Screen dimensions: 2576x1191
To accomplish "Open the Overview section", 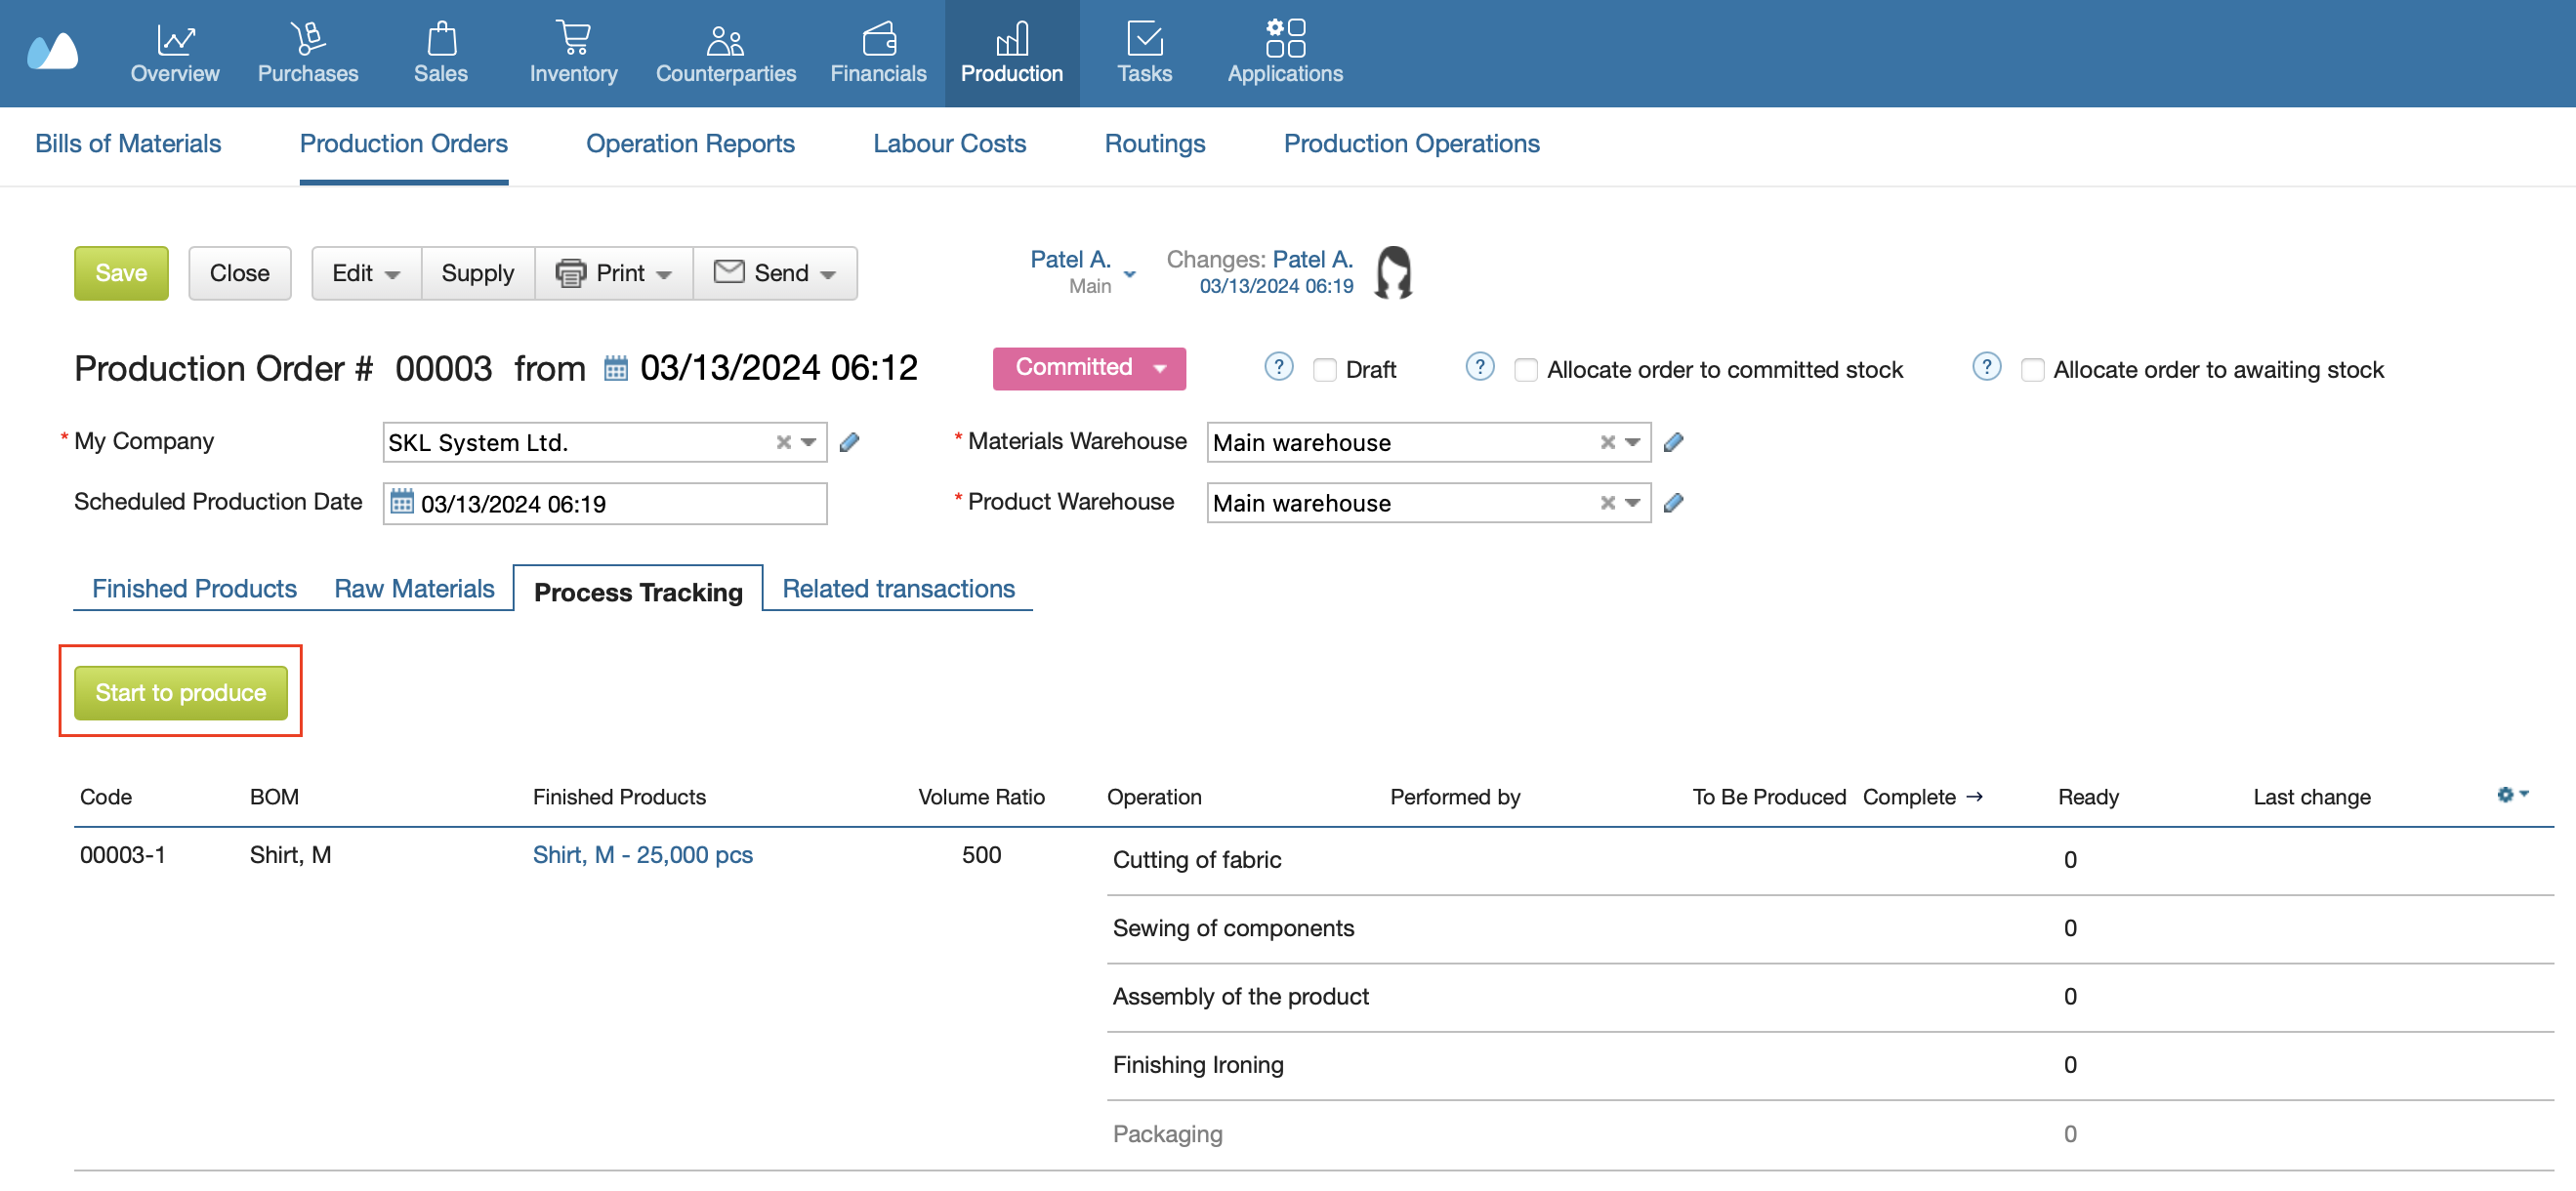I will tap(174, 53).
